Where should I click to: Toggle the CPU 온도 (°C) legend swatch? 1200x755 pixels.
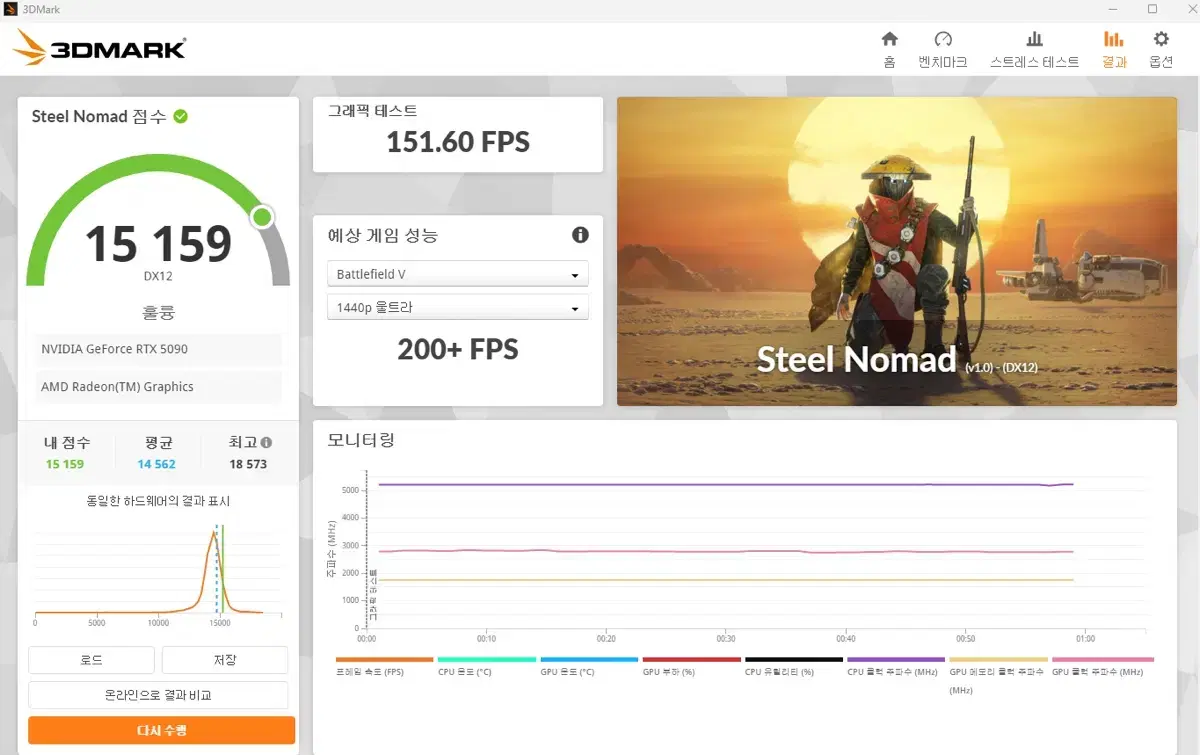coord(486,660)
